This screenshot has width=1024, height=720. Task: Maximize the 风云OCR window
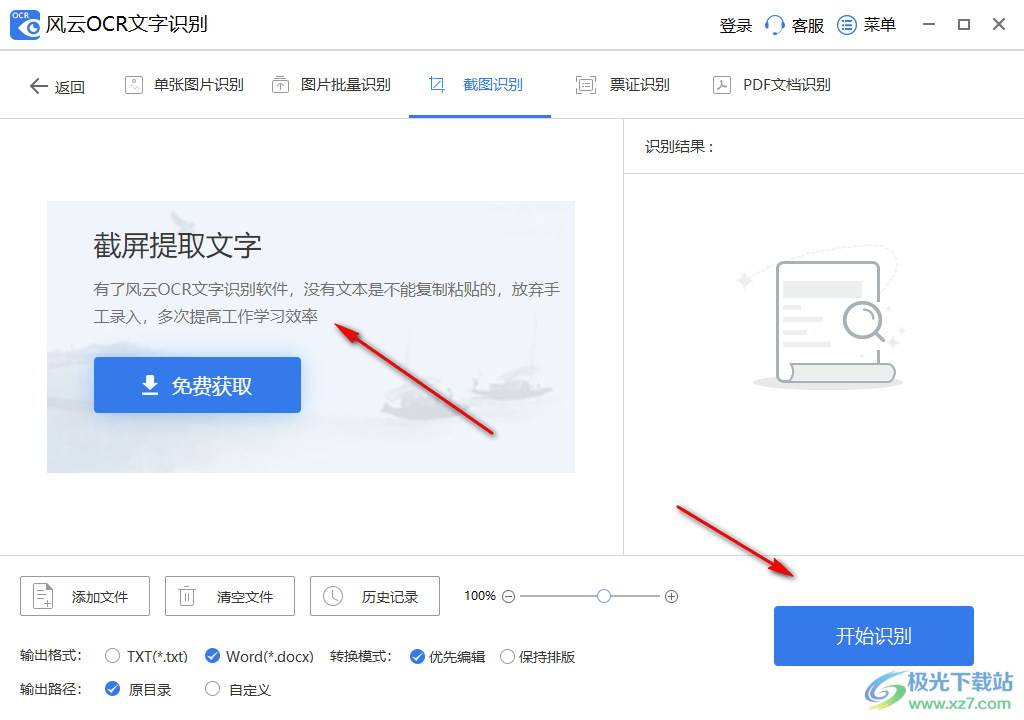click(x=964, y=25)
